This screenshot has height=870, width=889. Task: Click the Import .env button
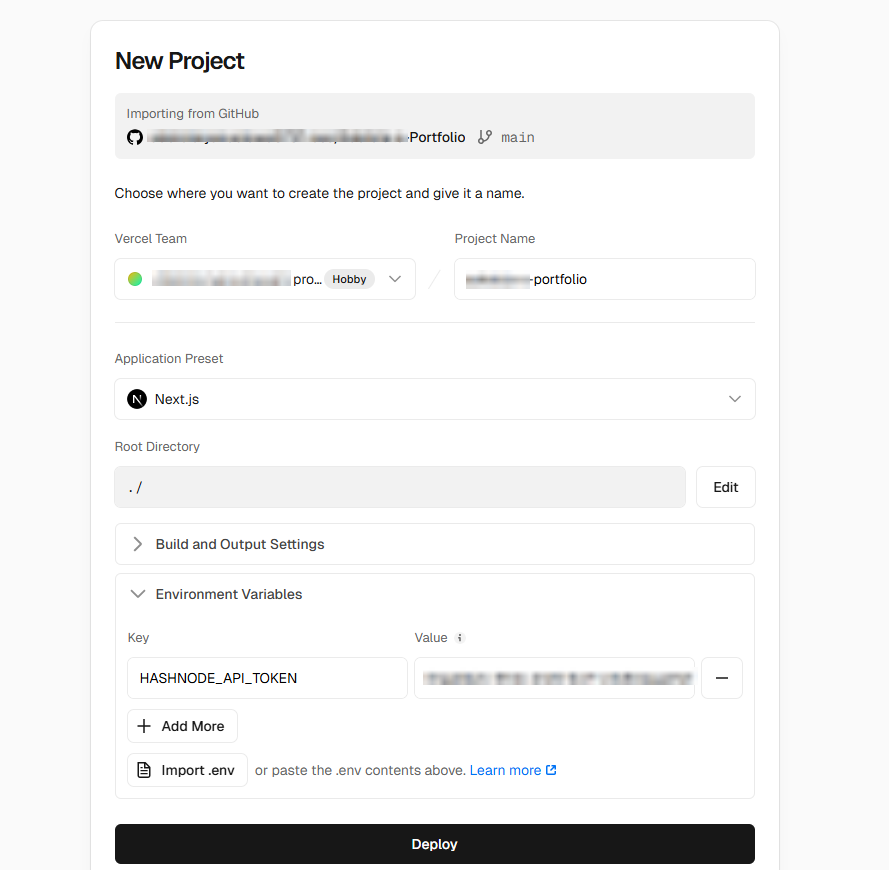pos(187,770)
